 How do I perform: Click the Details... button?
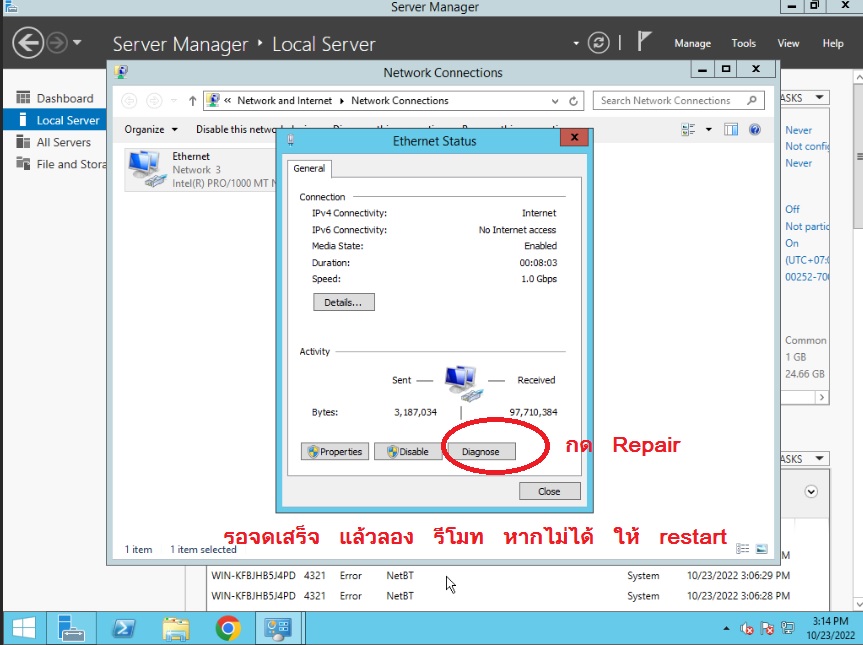click(343, 302)
